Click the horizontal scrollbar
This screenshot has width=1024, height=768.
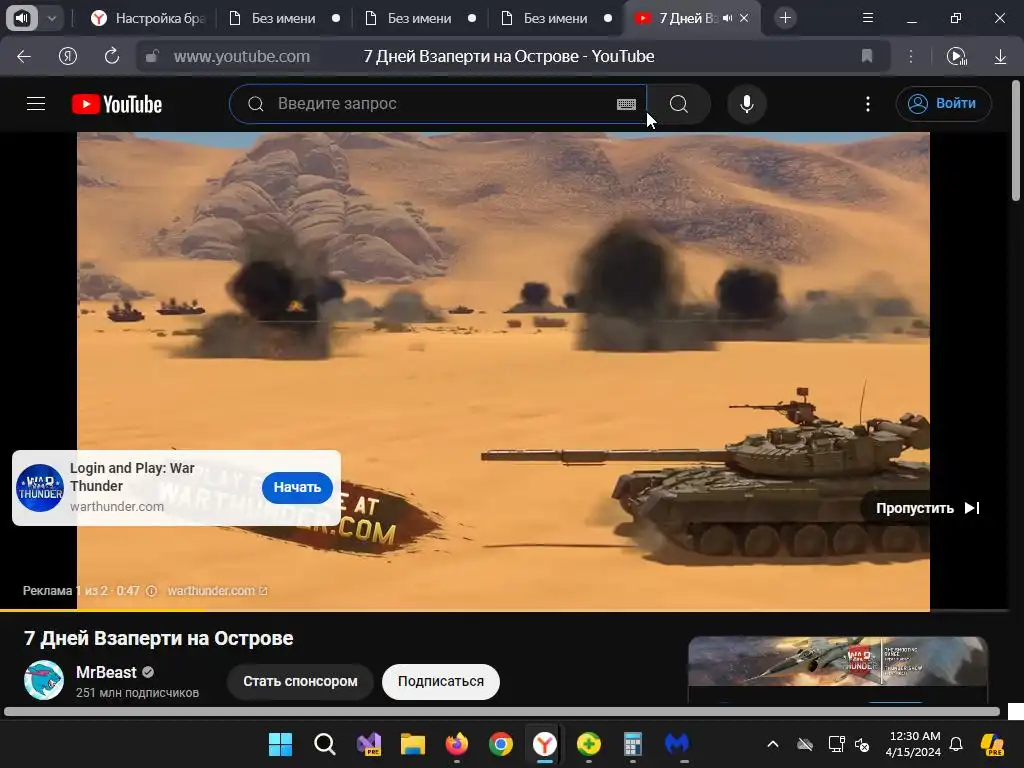502,712
